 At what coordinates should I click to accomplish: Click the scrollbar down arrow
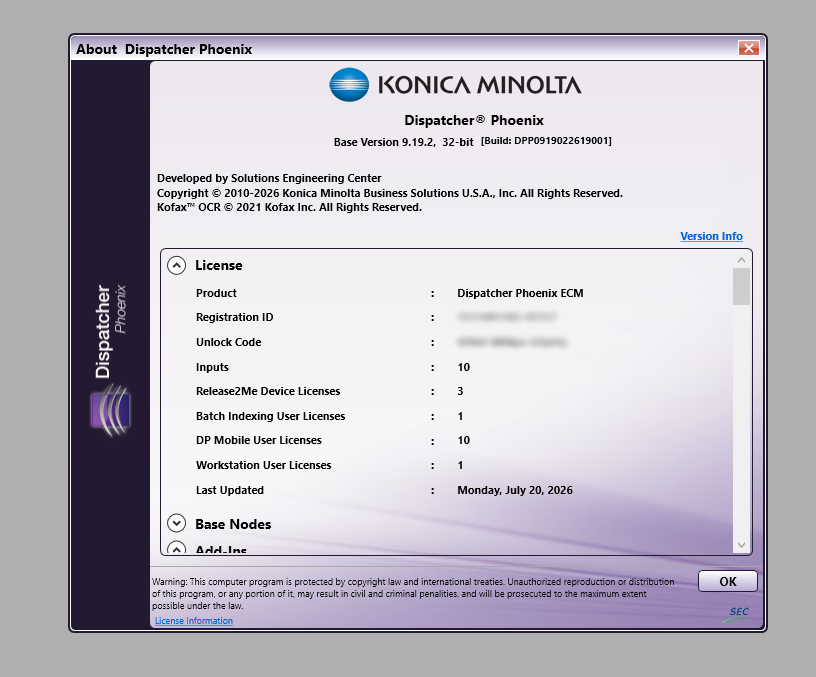click(x=741, y=545)
